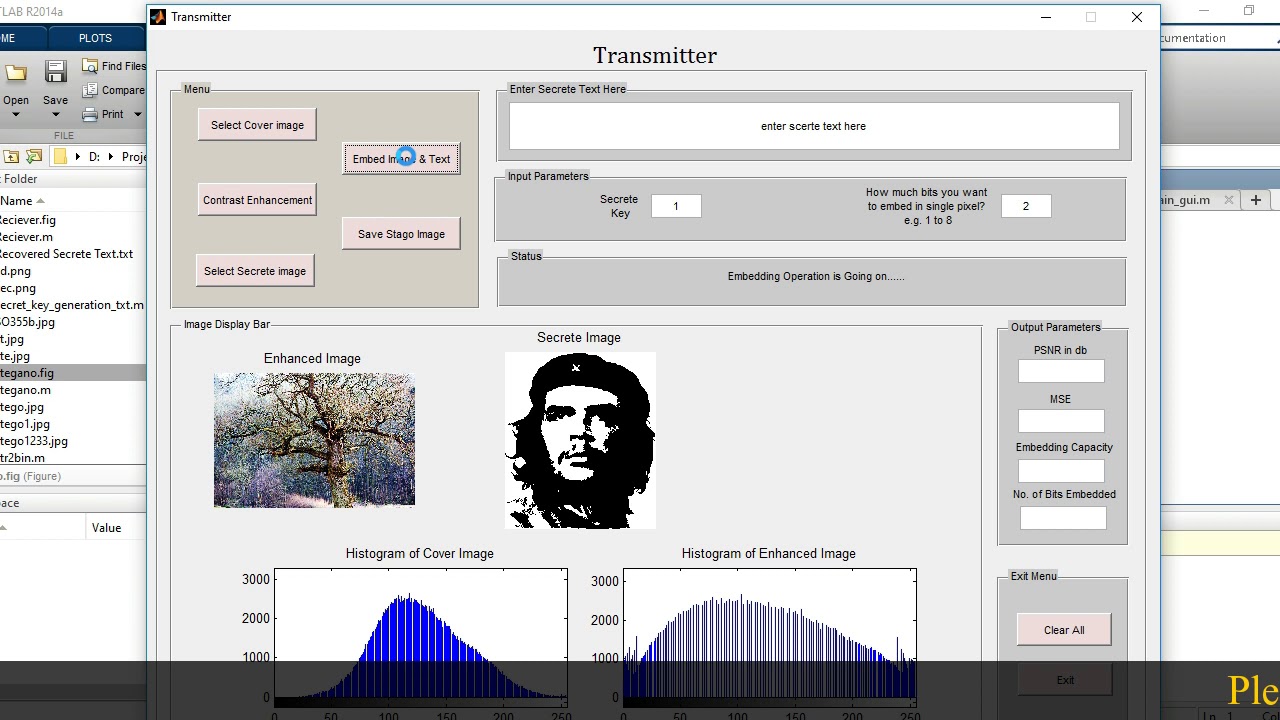Select the highlighted stegano.fig file
1280x720 pixels.
72,373
